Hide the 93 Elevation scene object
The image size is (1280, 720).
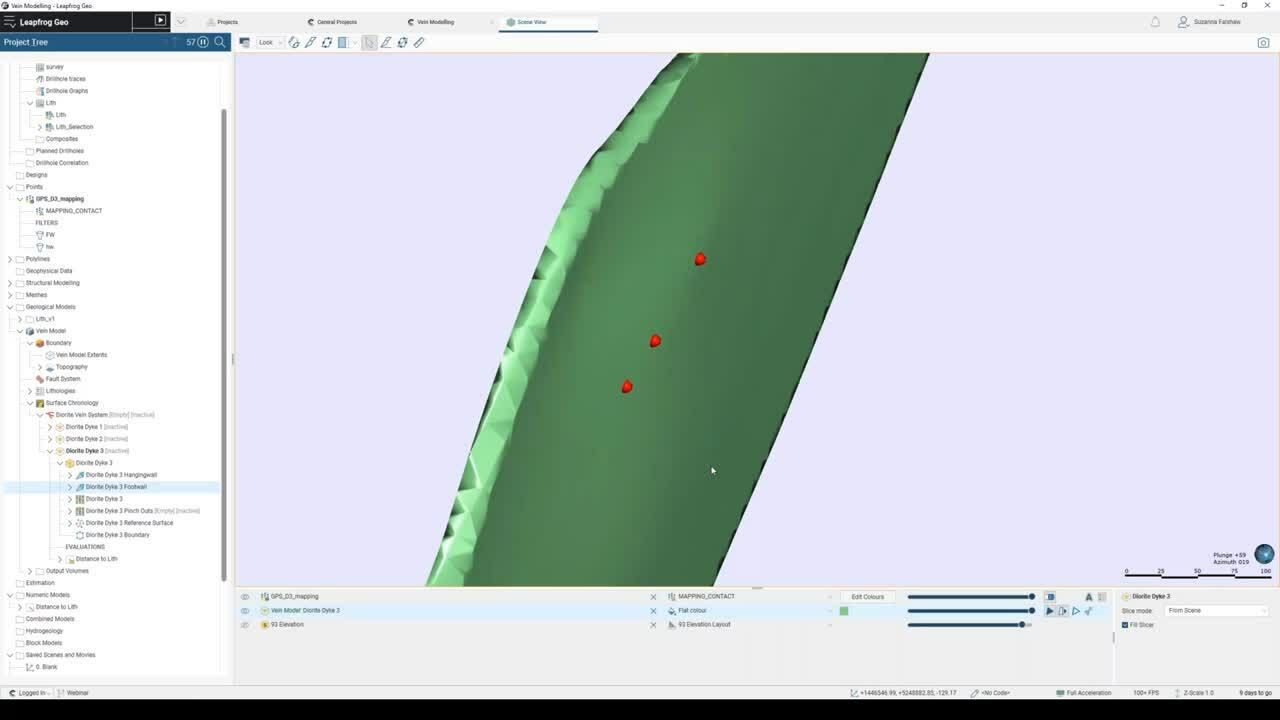point(245,625)
